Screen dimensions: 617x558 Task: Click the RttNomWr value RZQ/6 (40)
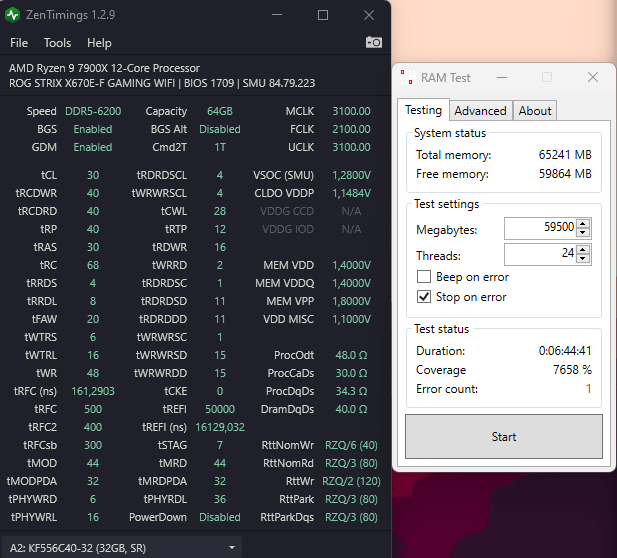click(x=351, y=445)
